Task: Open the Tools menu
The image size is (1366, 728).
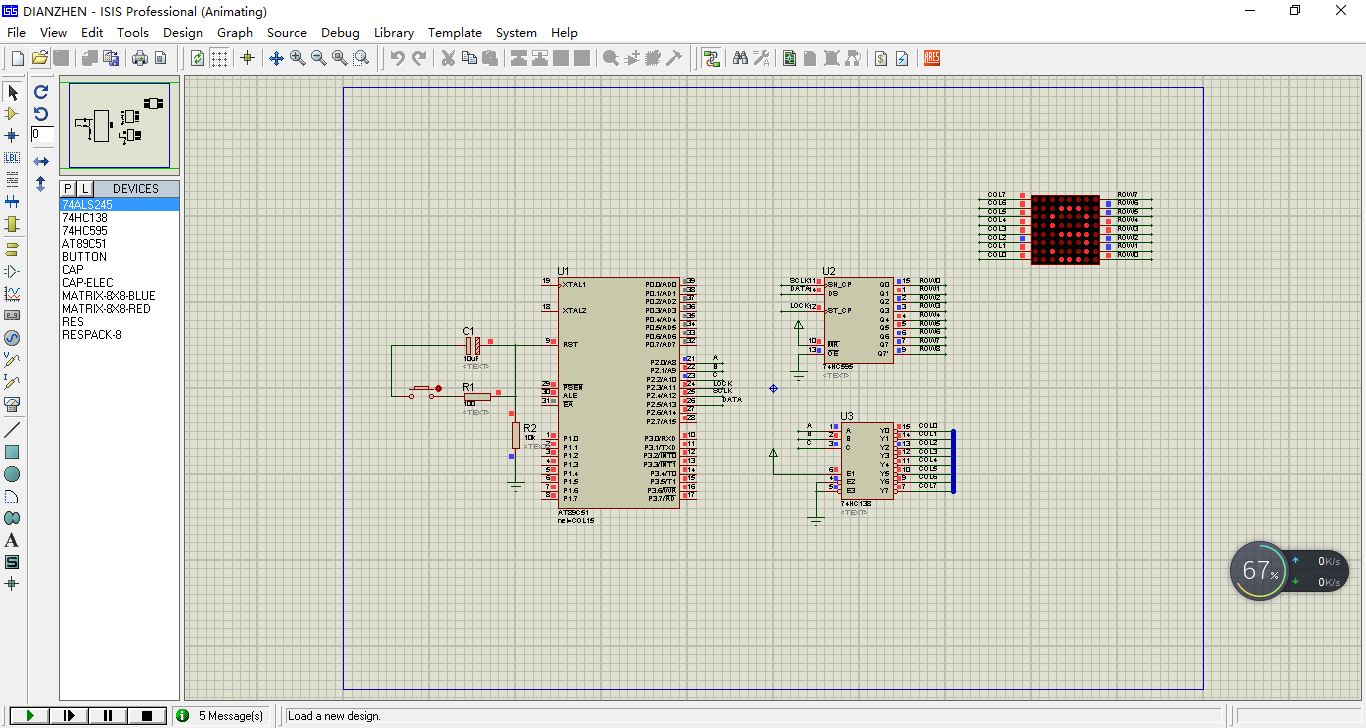Action: [133, 32]
